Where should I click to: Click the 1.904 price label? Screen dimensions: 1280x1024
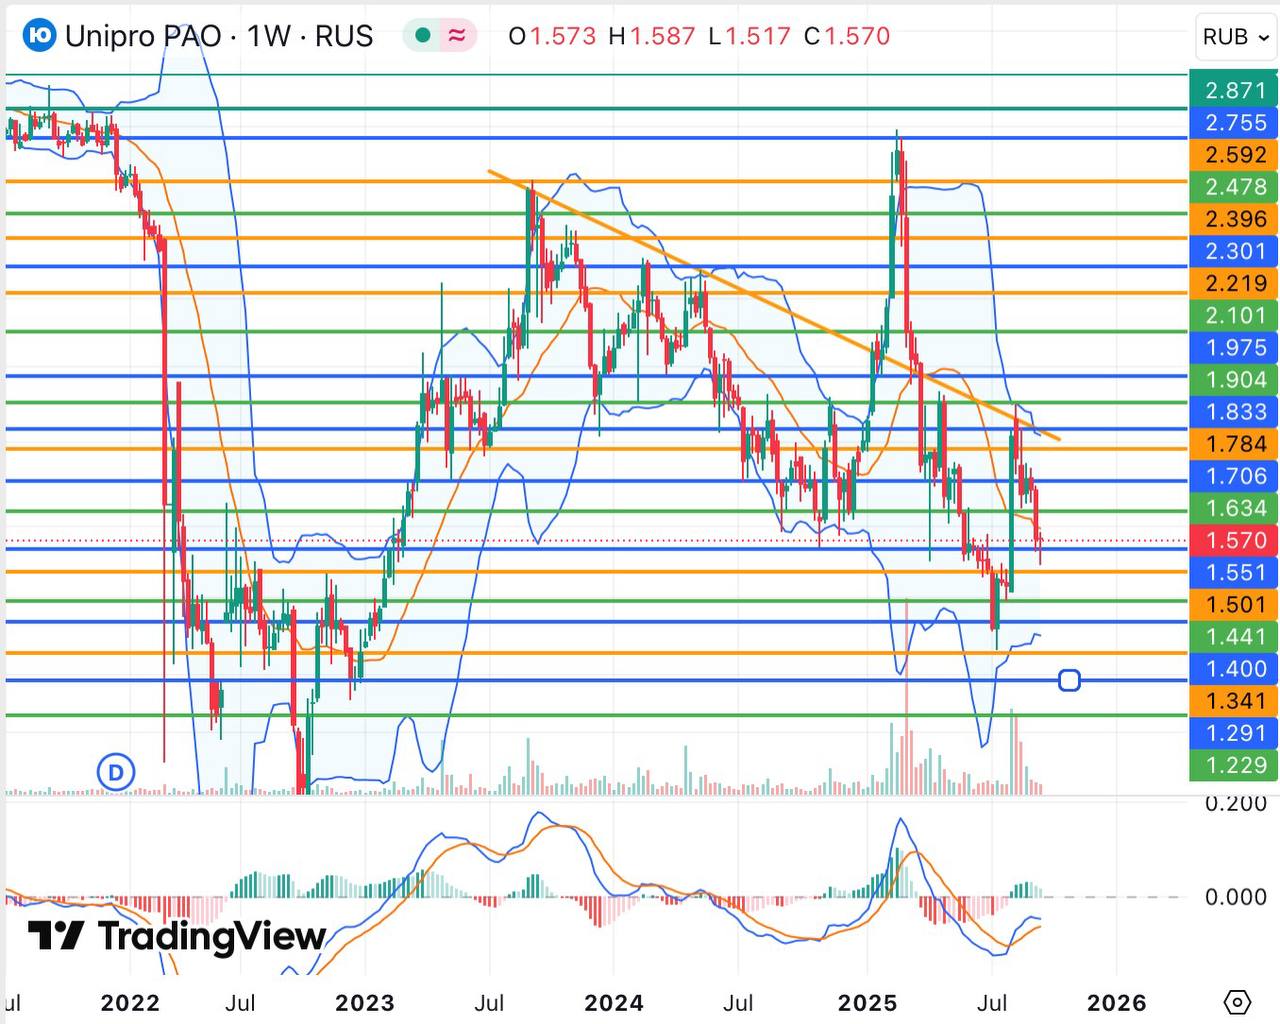[x=1234, y=379]
